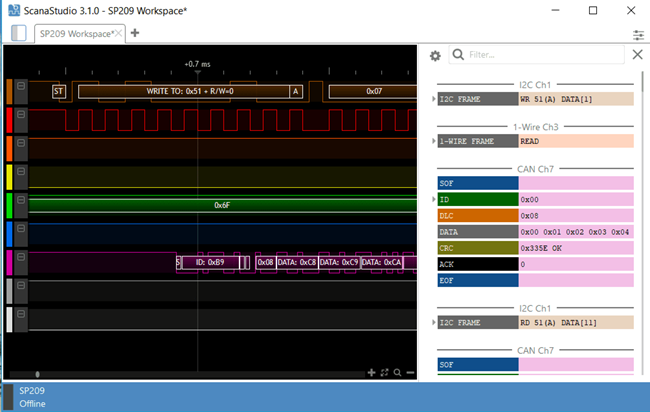Click the green channel 5 color bar
Viewport: 650px width, 412px height.
(9, 206)
